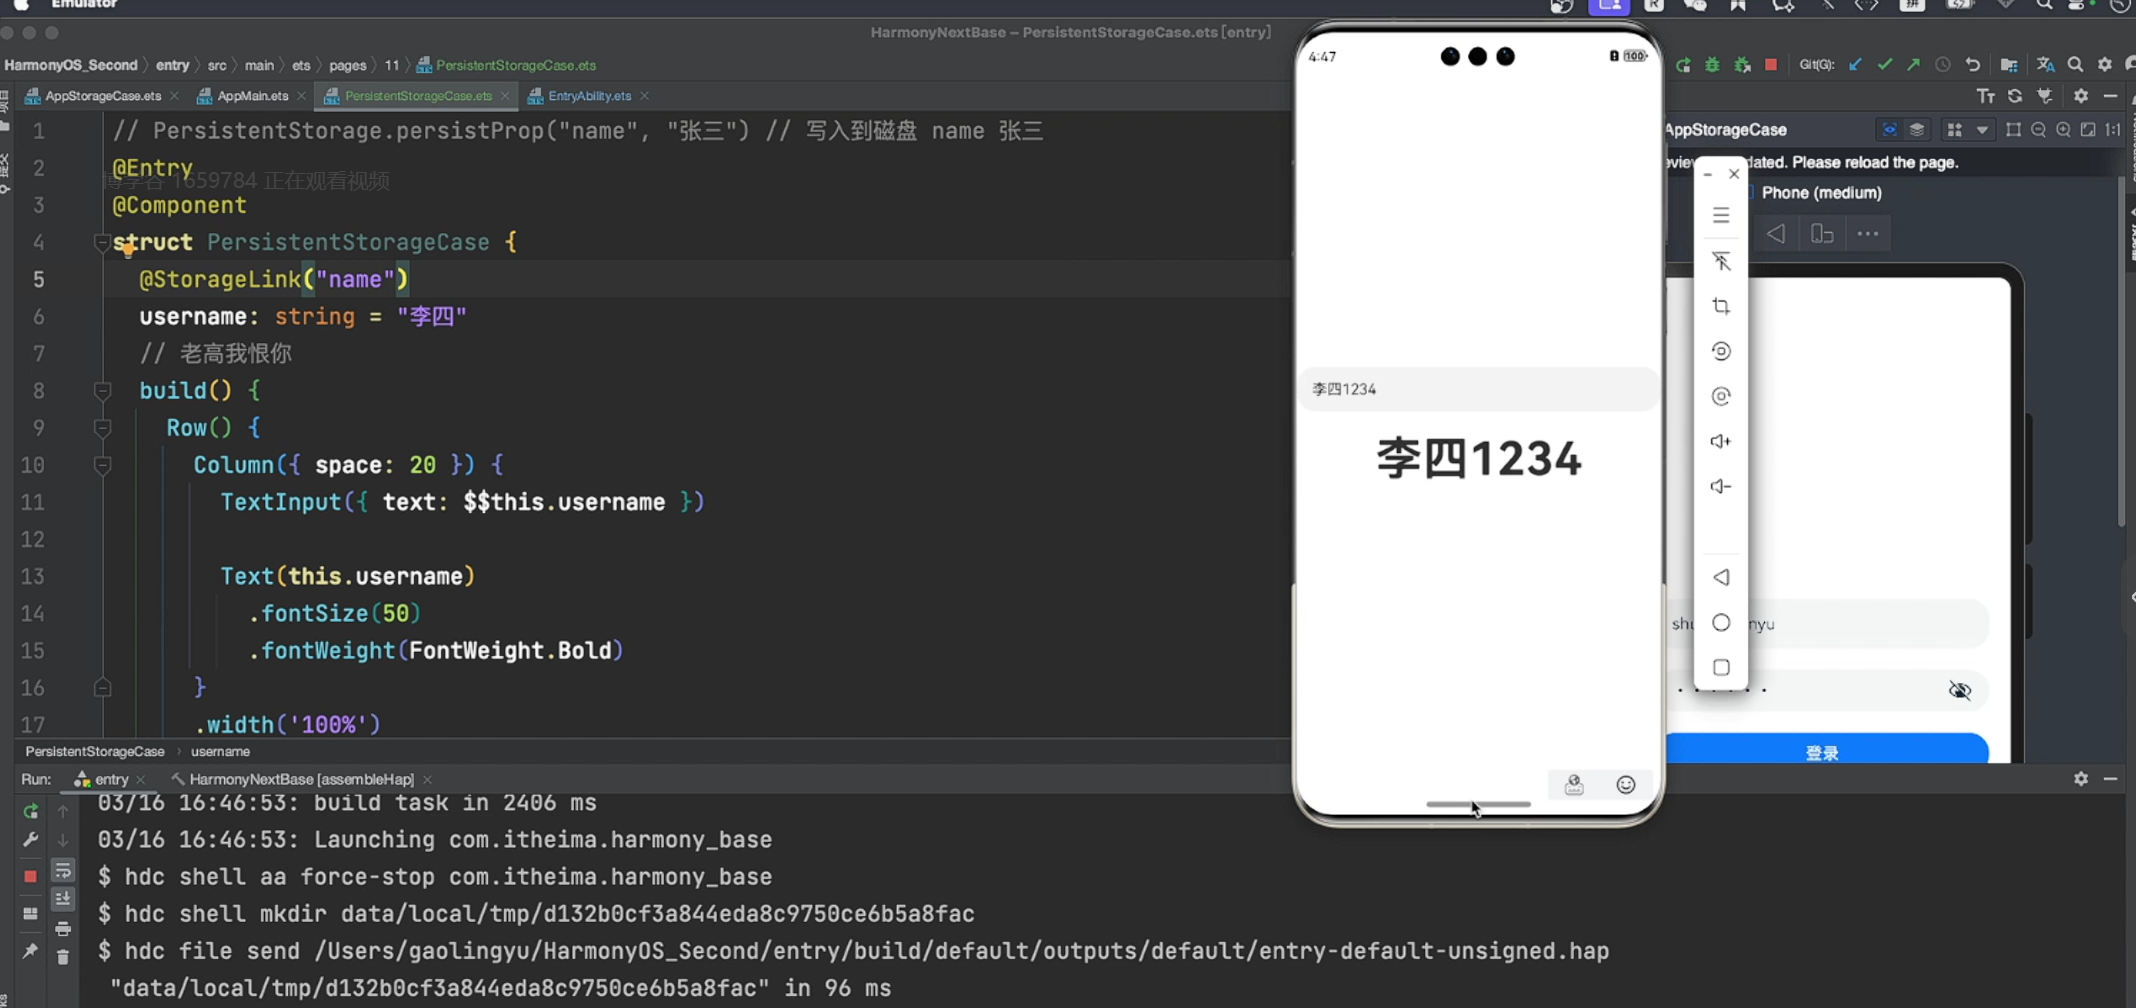Open Previewer more options ellipsis
The image size is (2136, 1008).
point(1868,234)
